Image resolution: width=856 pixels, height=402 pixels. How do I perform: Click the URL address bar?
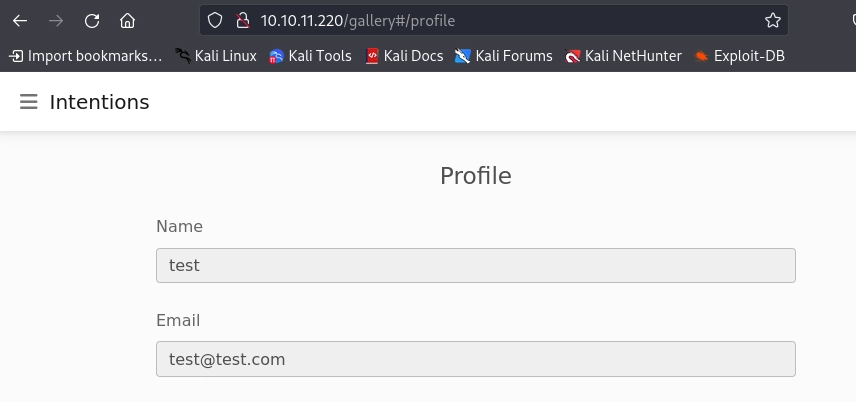click(500, 20)
